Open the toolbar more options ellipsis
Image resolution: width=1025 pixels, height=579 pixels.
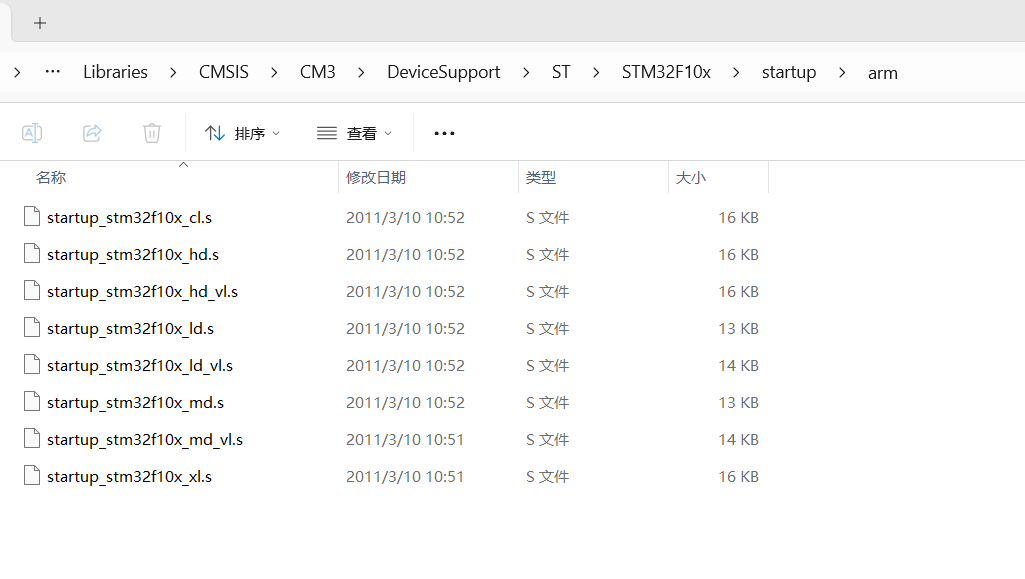(x=445, y=133)
